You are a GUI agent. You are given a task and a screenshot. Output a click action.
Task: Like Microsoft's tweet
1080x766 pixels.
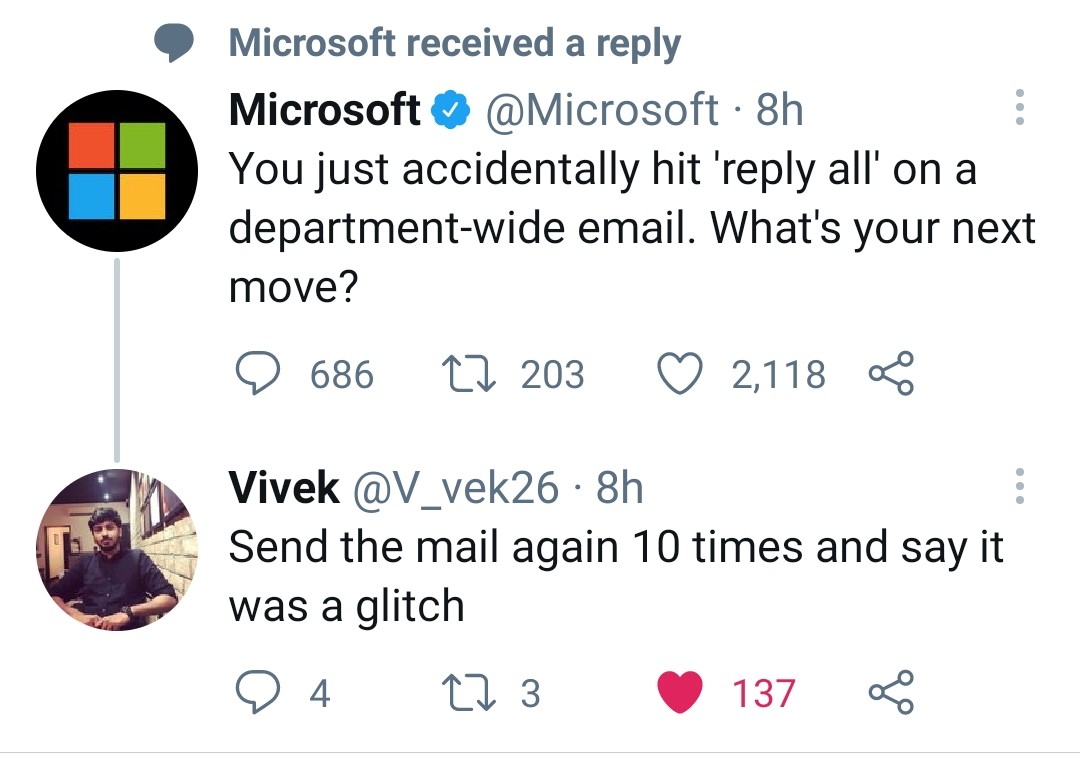click(677, 375)
